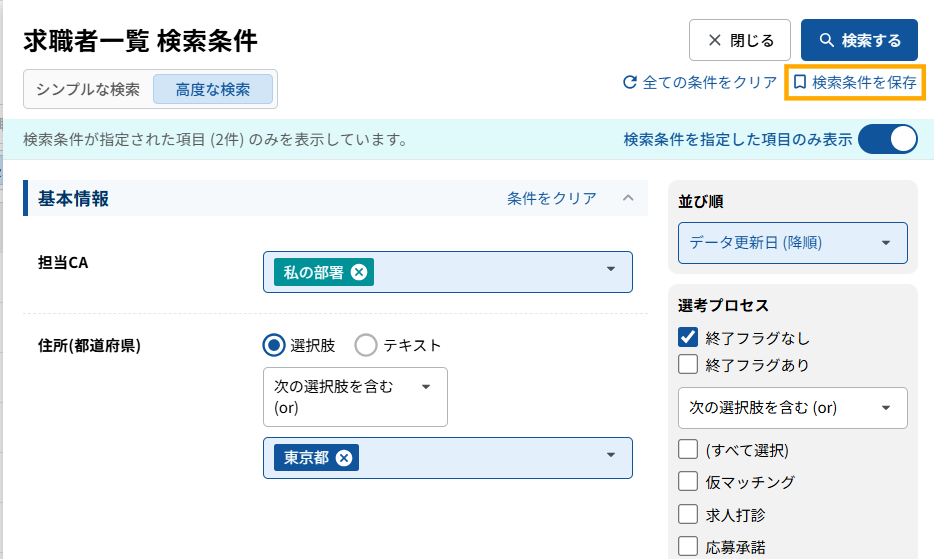Open the 並び順 データ更新日 (降順) dropdown
The image size is (934, 559).
point(792,243)
